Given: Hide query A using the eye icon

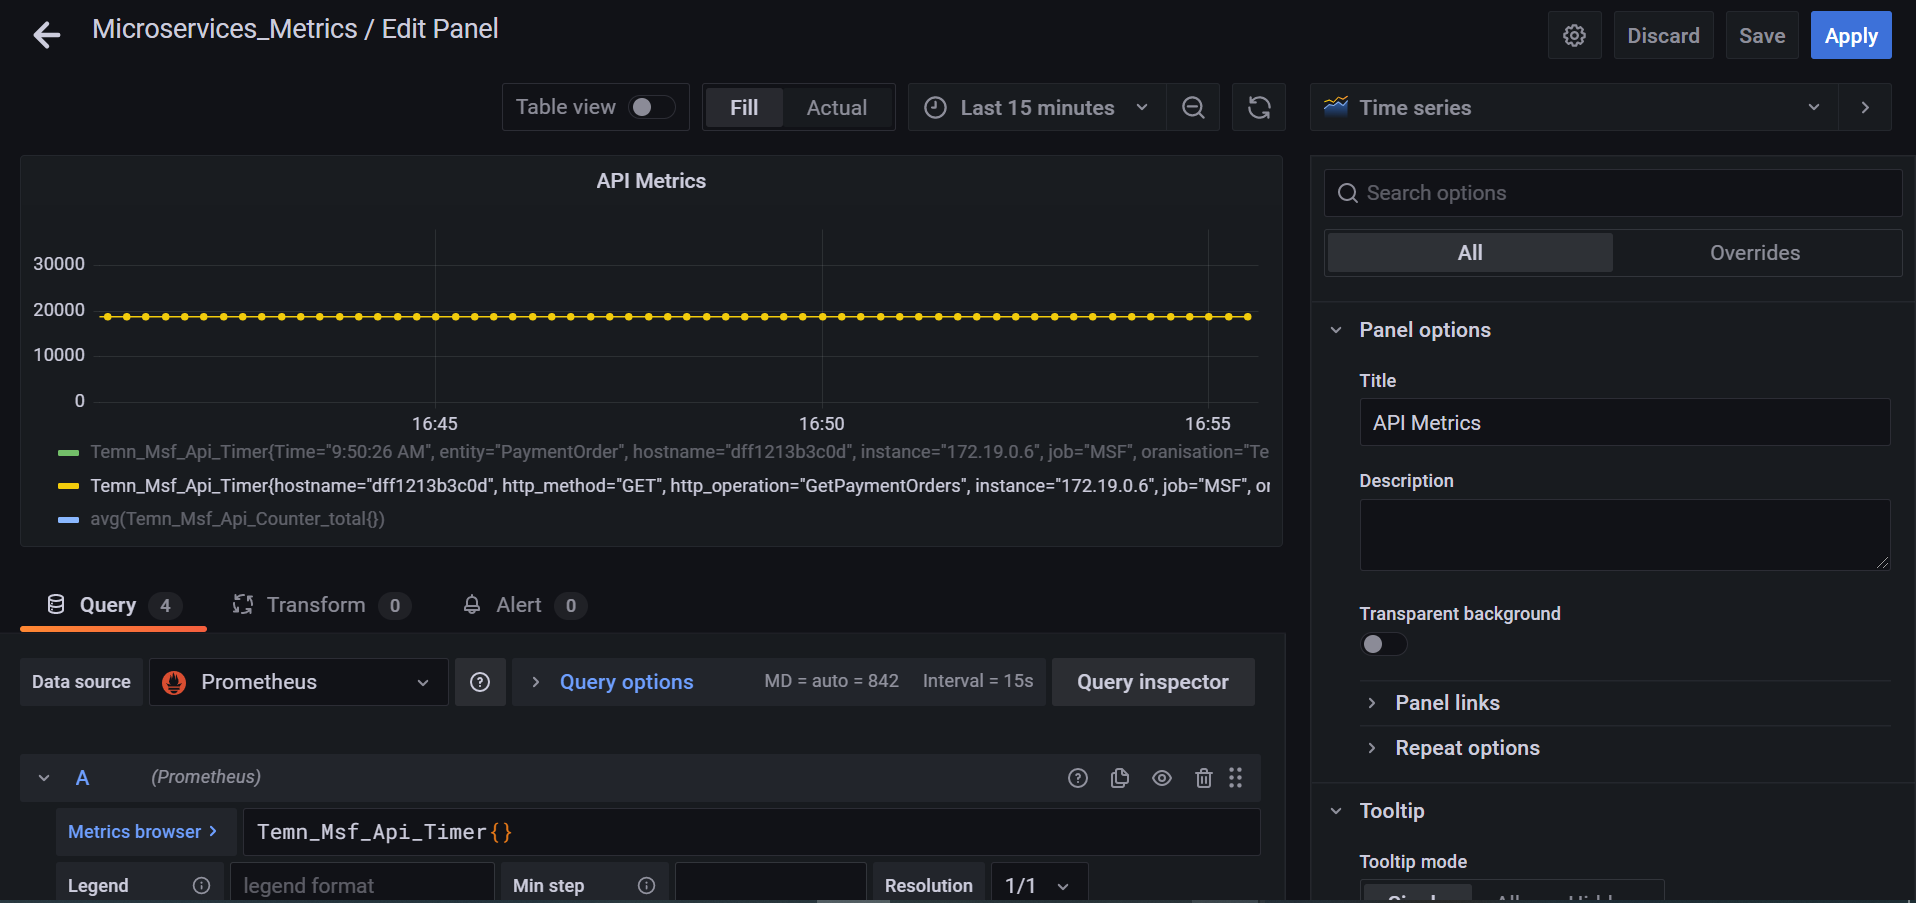Looking at the screenshot, I should click(x=1161, y=778).
